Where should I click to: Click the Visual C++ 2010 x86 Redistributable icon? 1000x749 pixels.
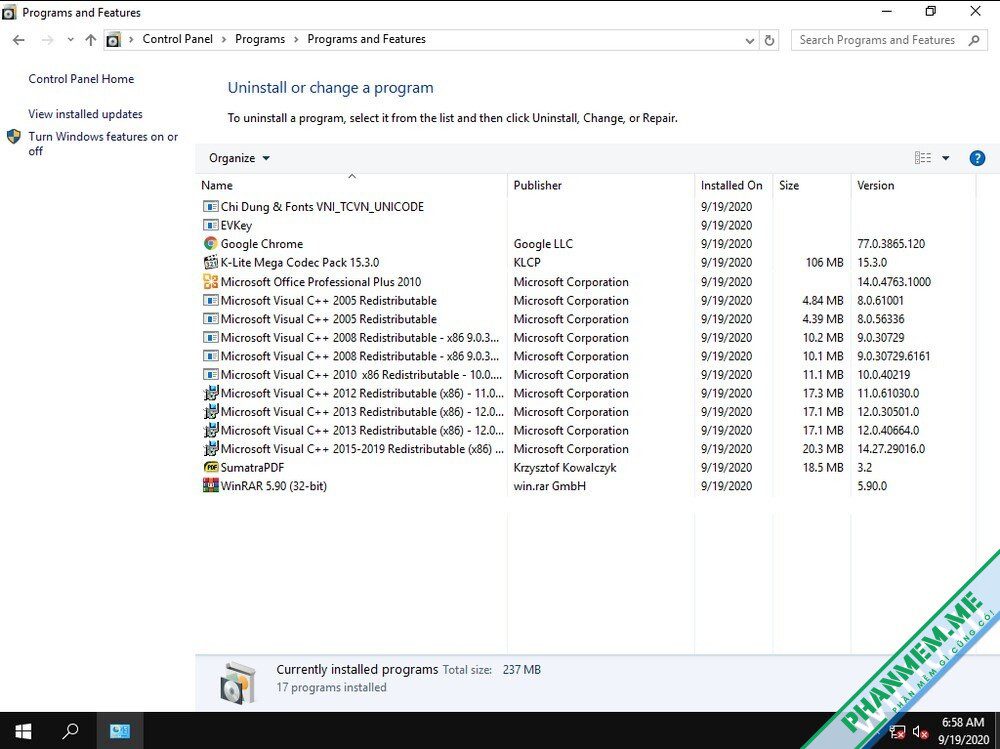pyautogui.click(x=210, y=374)
